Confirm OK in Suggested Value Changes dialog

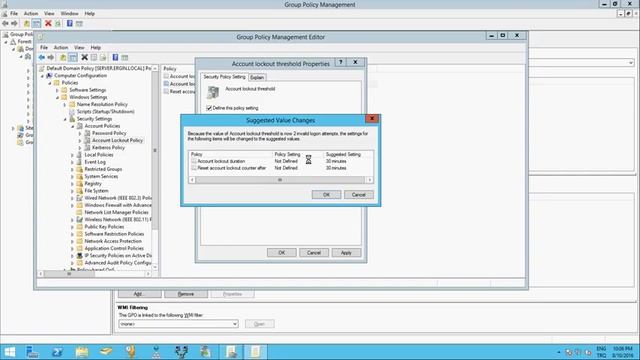(x=326, y=195)
